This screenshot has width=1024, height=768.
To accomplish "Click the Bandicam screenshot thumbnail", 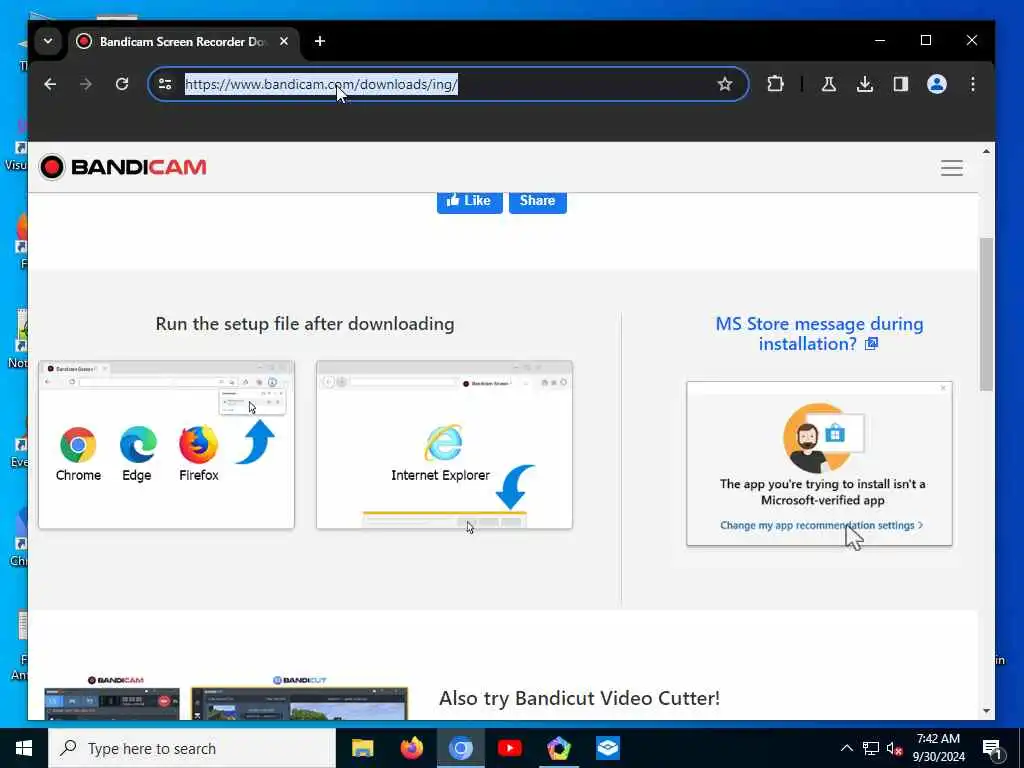I will [112, 703].
